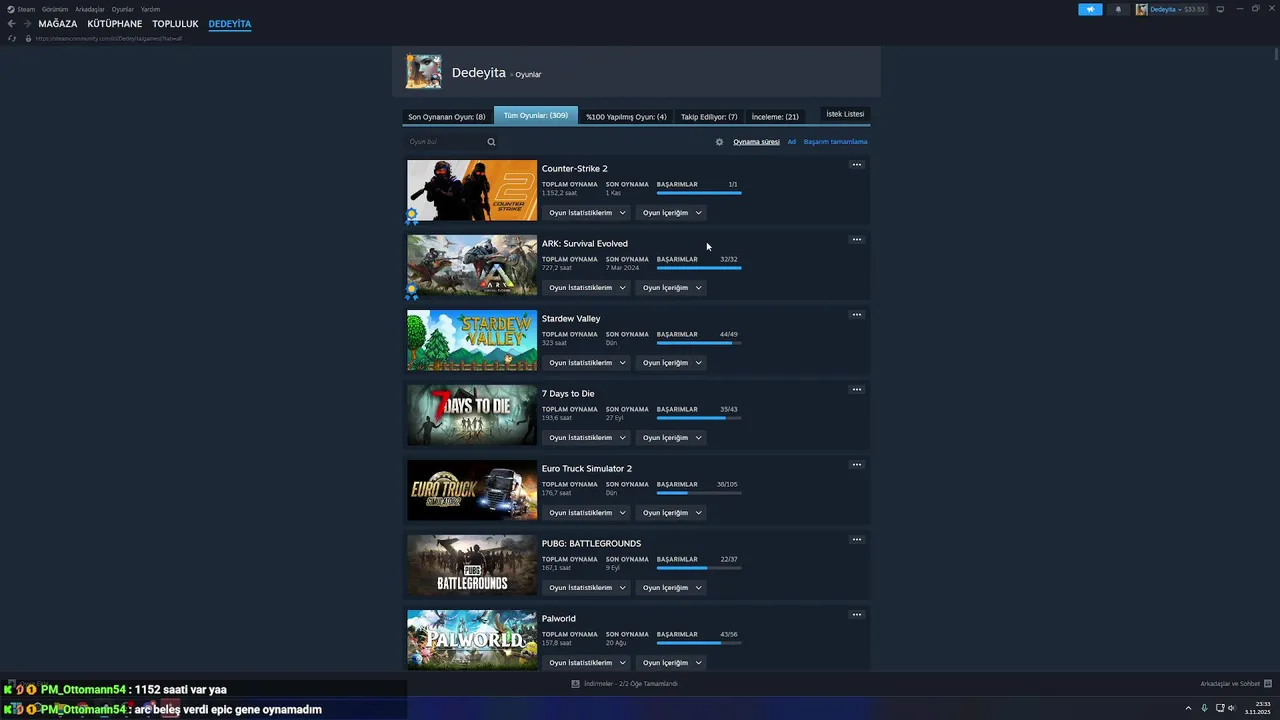The width and height of the screenshot is (1280, 720).
Task: Sort games by Ad
Action: tap(792, 142)
